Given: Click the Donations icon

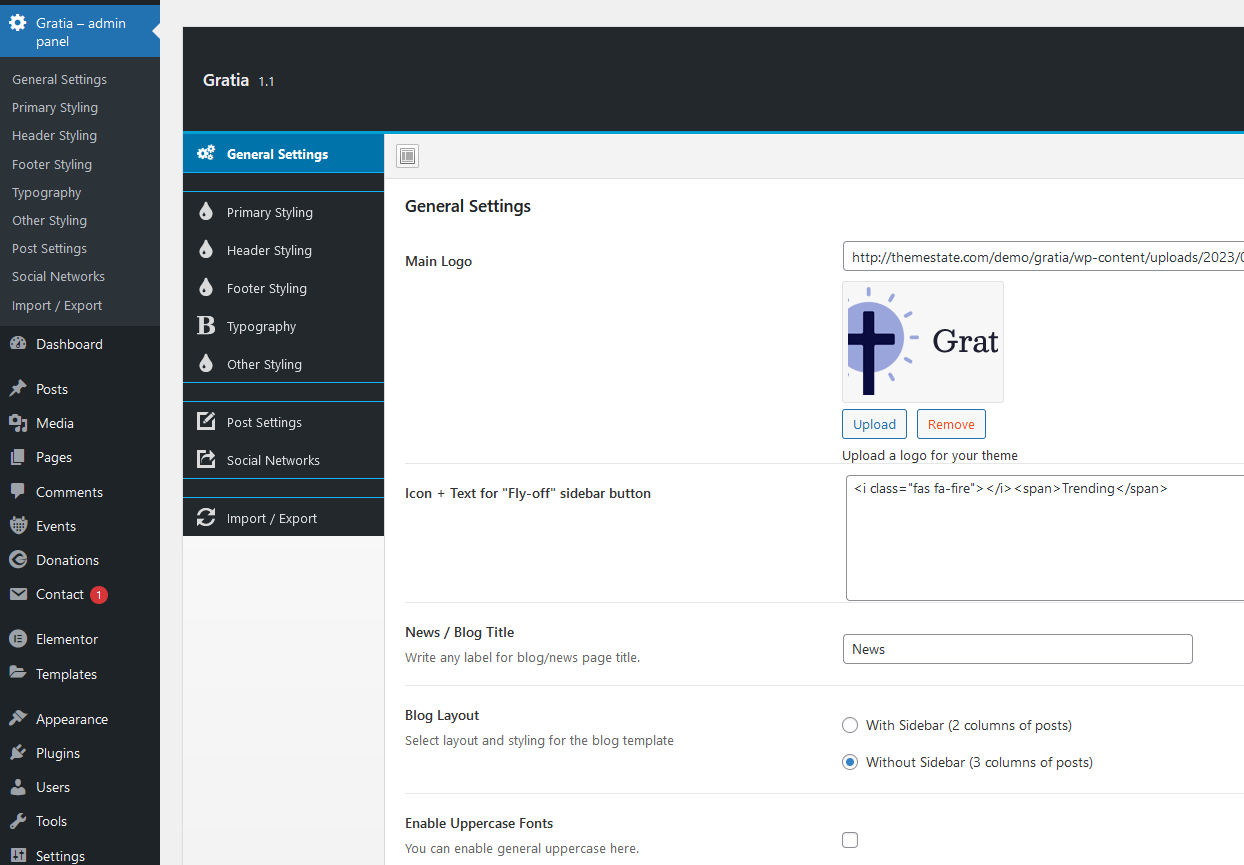Looking at the screenshot, I should [18, 560].
